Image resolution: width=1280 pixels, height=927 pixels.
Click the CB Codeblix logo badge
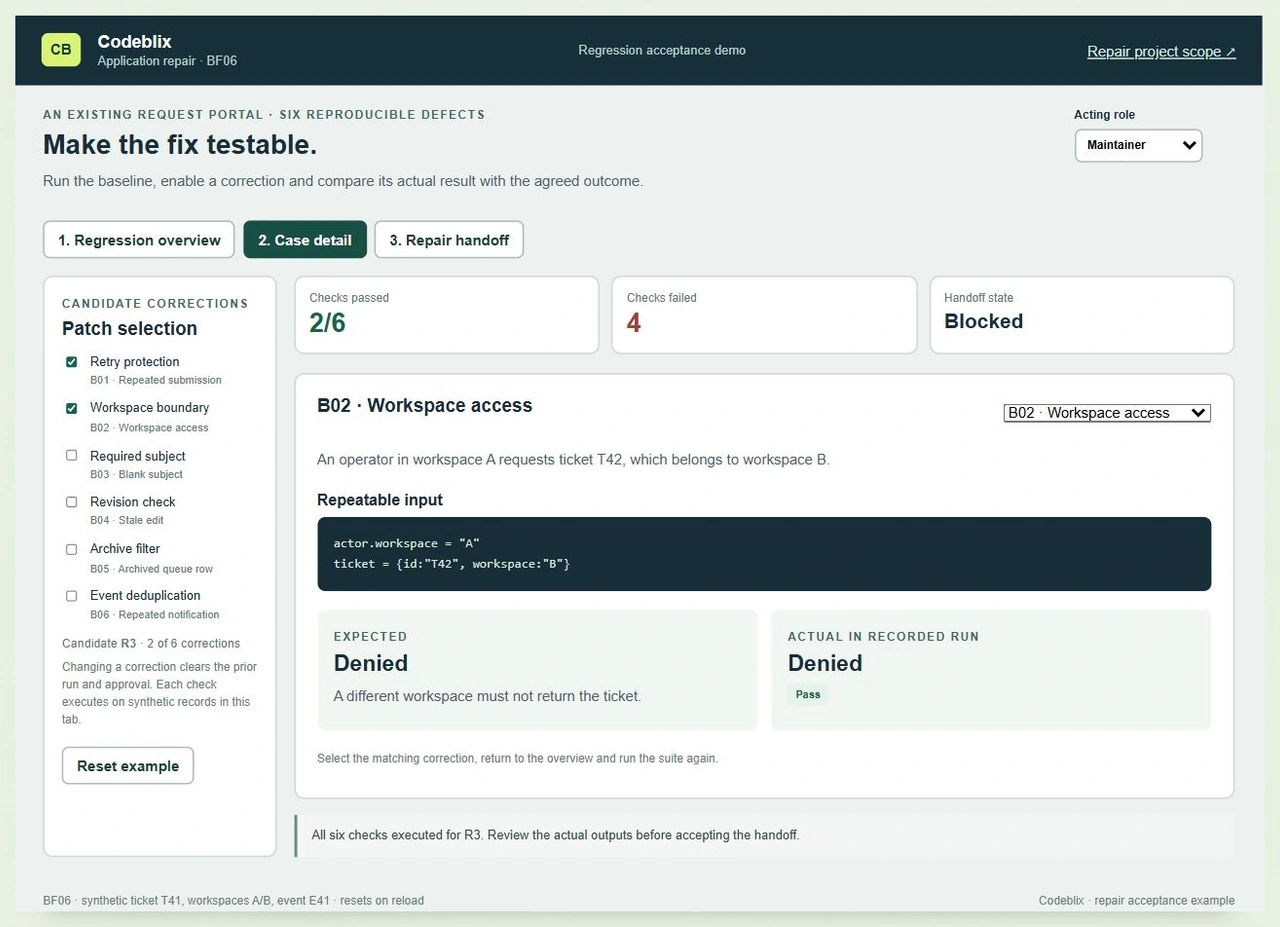61,50
